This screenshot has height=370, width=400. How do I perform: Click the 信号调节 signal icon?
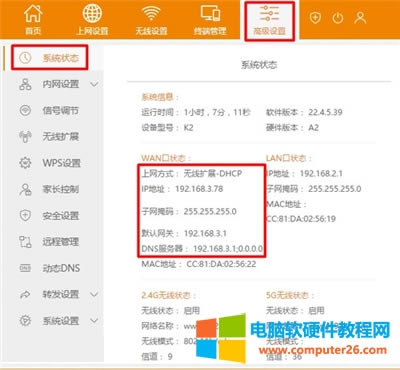click(25, 110)
